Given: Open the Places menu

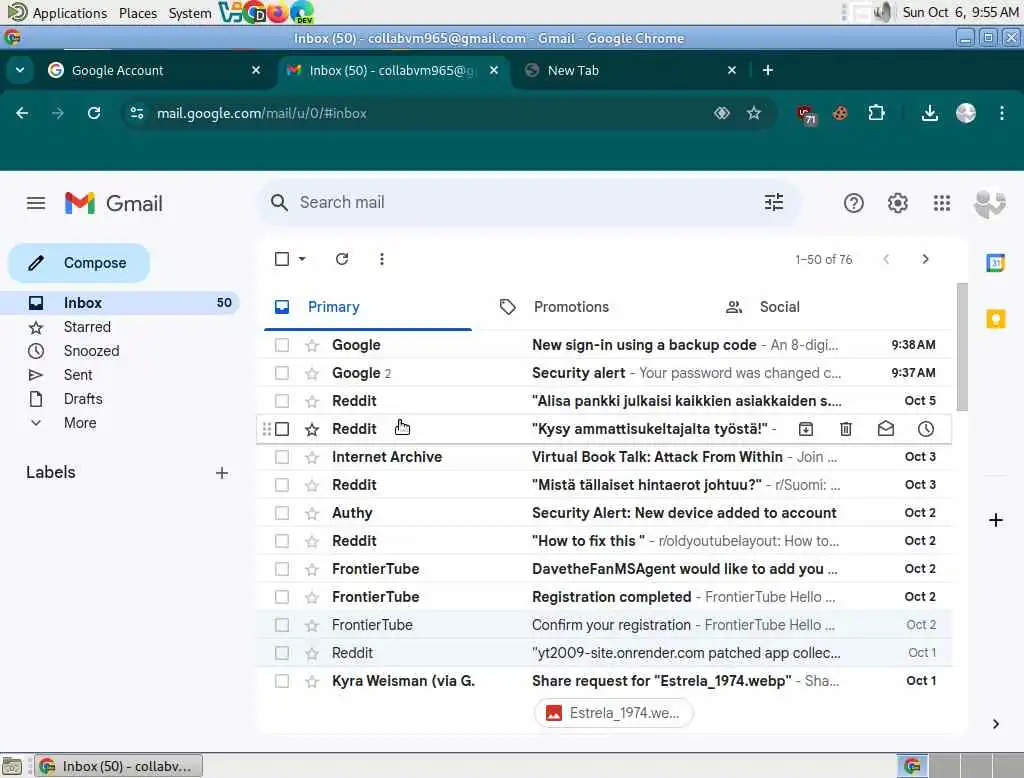Looking at the screenshot, I should (138, 12).
